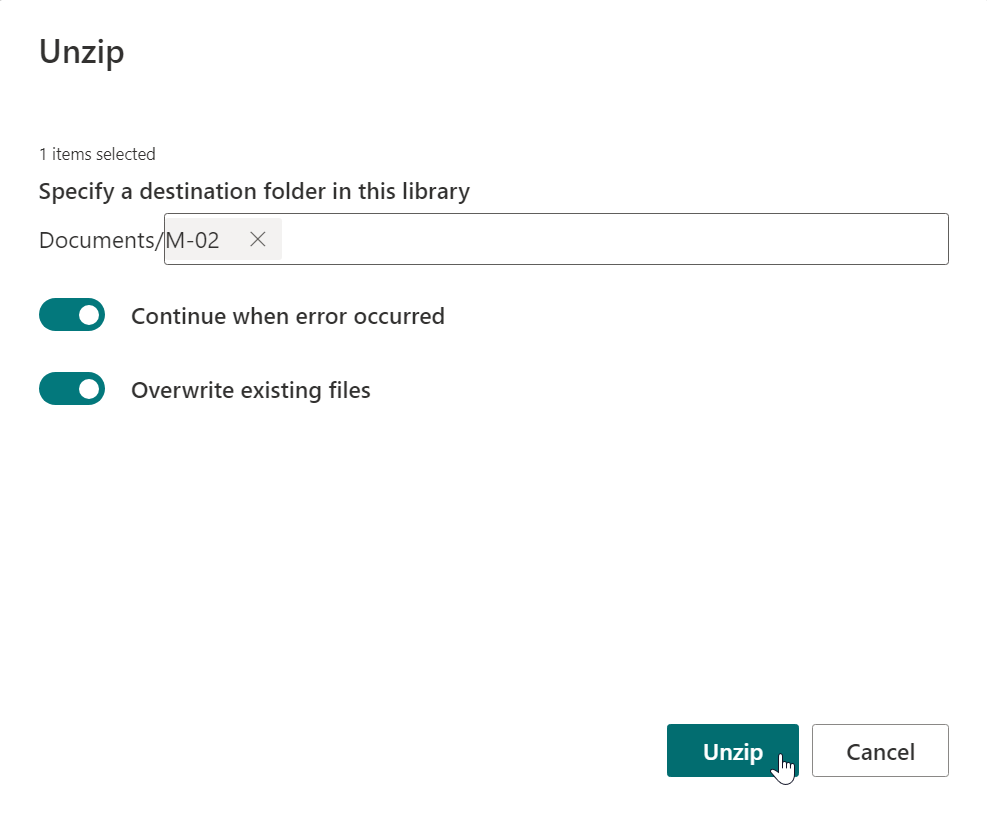The height and width of the screenshot is (815, 987).
Task: Click the Unzip dialog title
Action: tap(82, 52)
